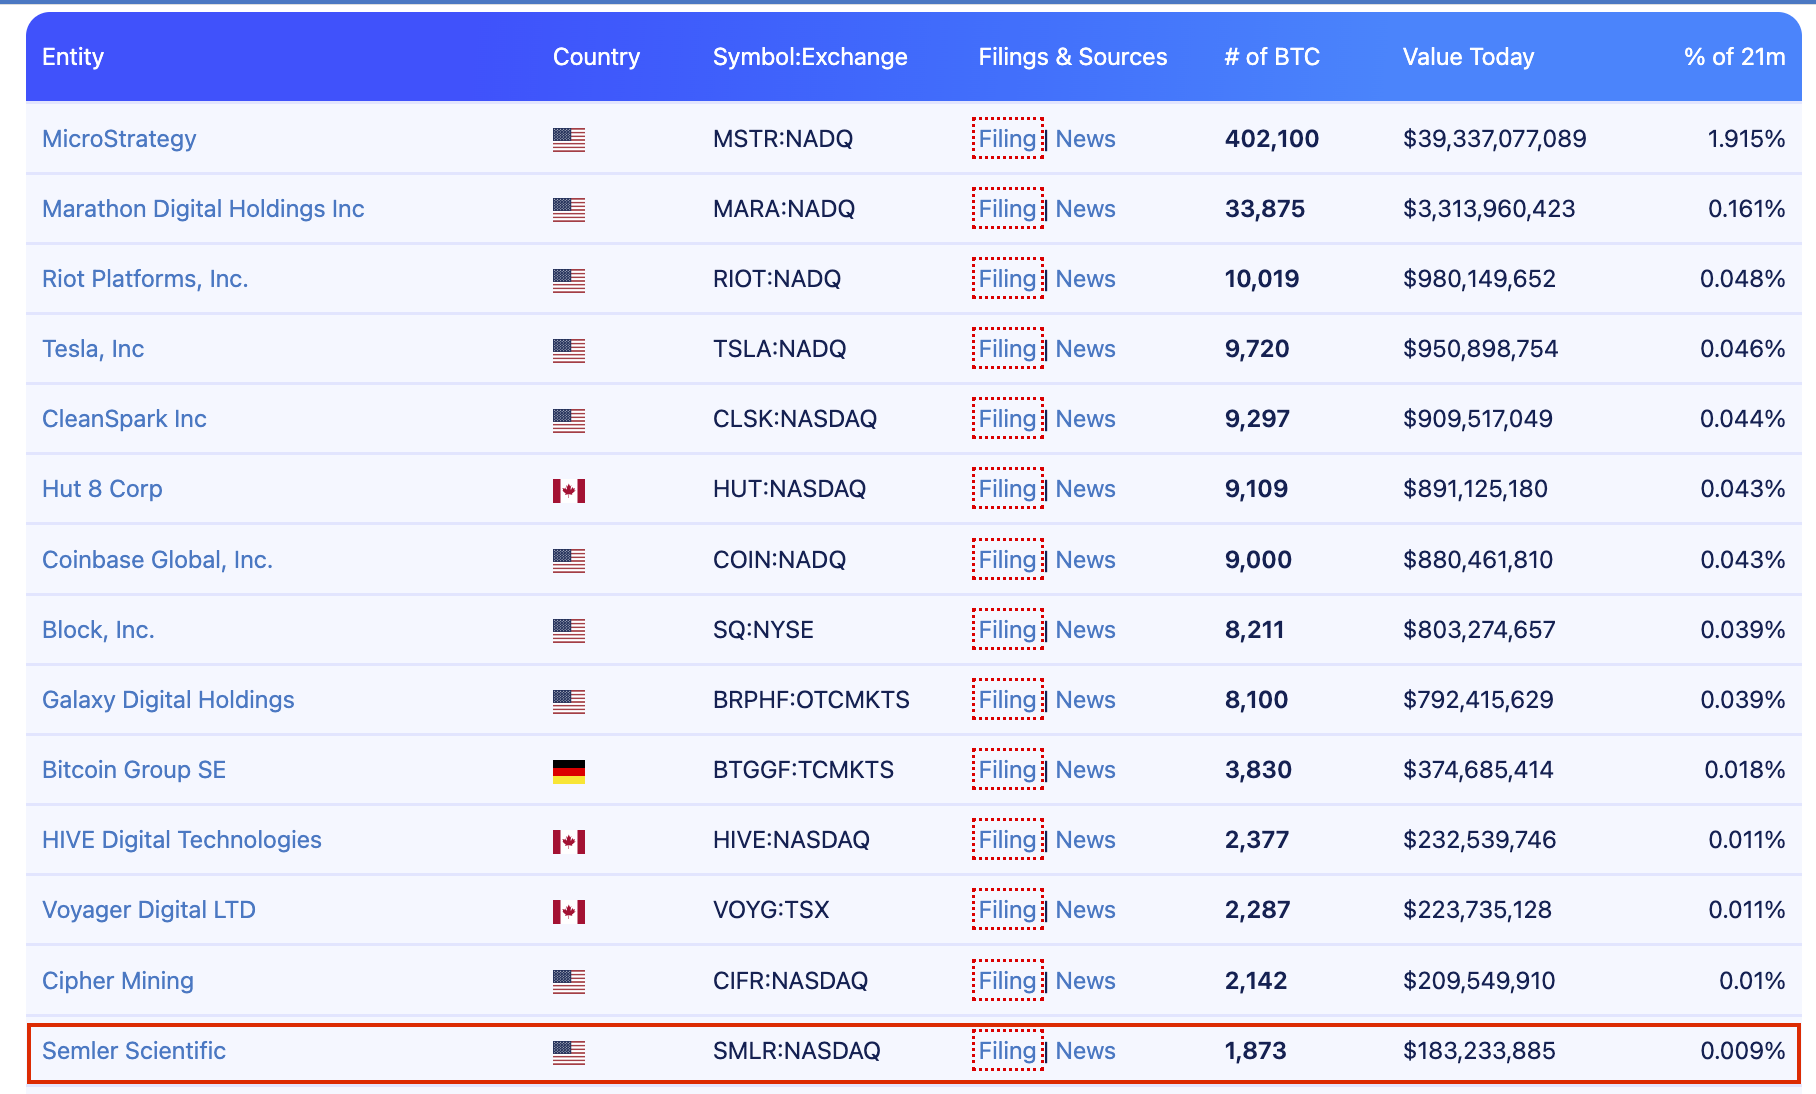Select the 33,875 BTC count cell

tap(1265, 209)
